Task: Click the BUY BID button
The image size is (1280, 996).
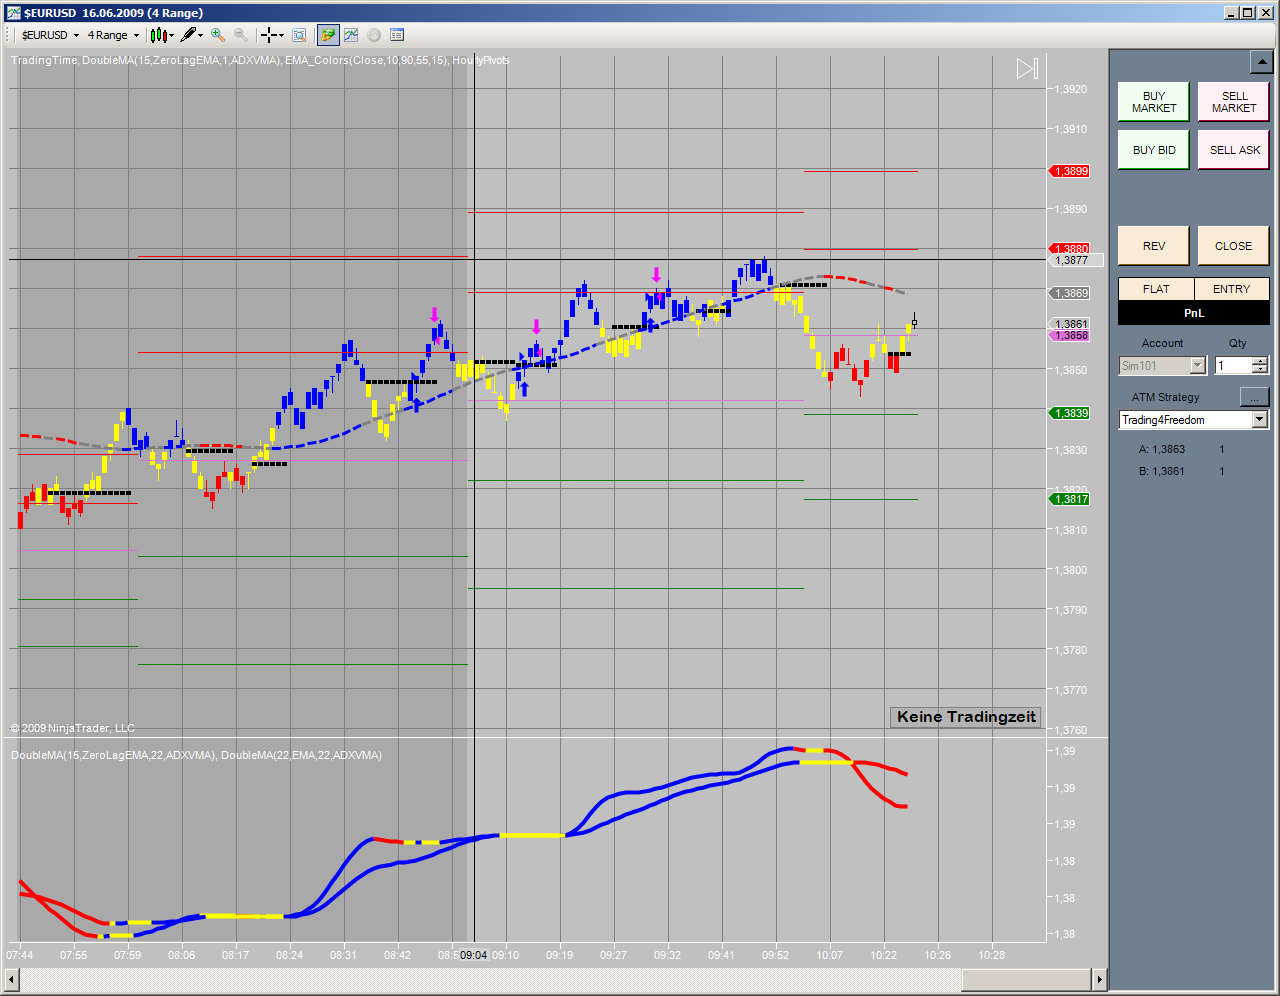Action: pos(1154,150)
